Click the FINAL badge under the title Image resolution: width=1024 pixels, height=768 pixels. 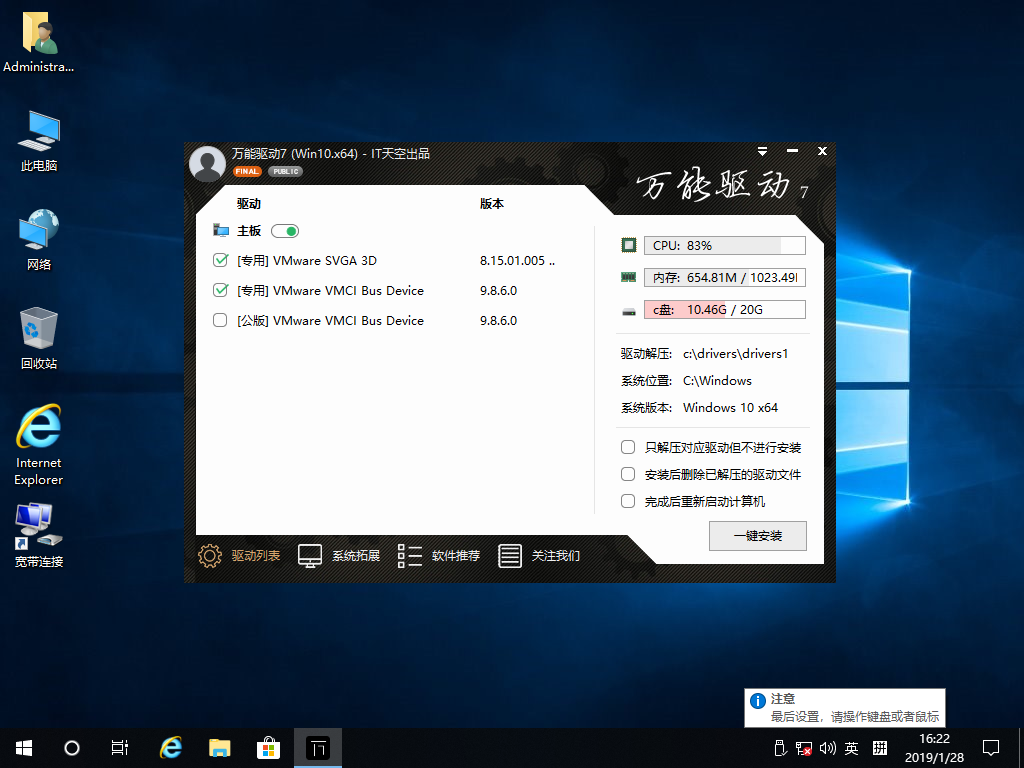247,171
